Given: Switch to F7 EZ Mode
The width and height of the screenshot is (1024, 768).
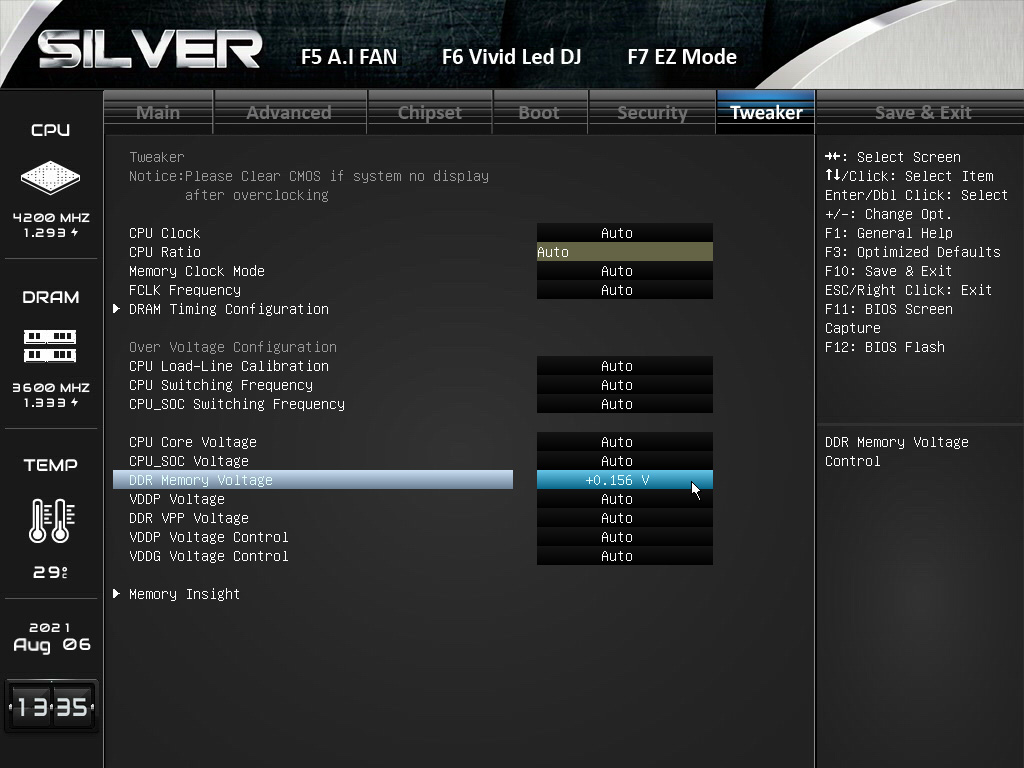Looking at the screenshot, I should tap(682, 57).
